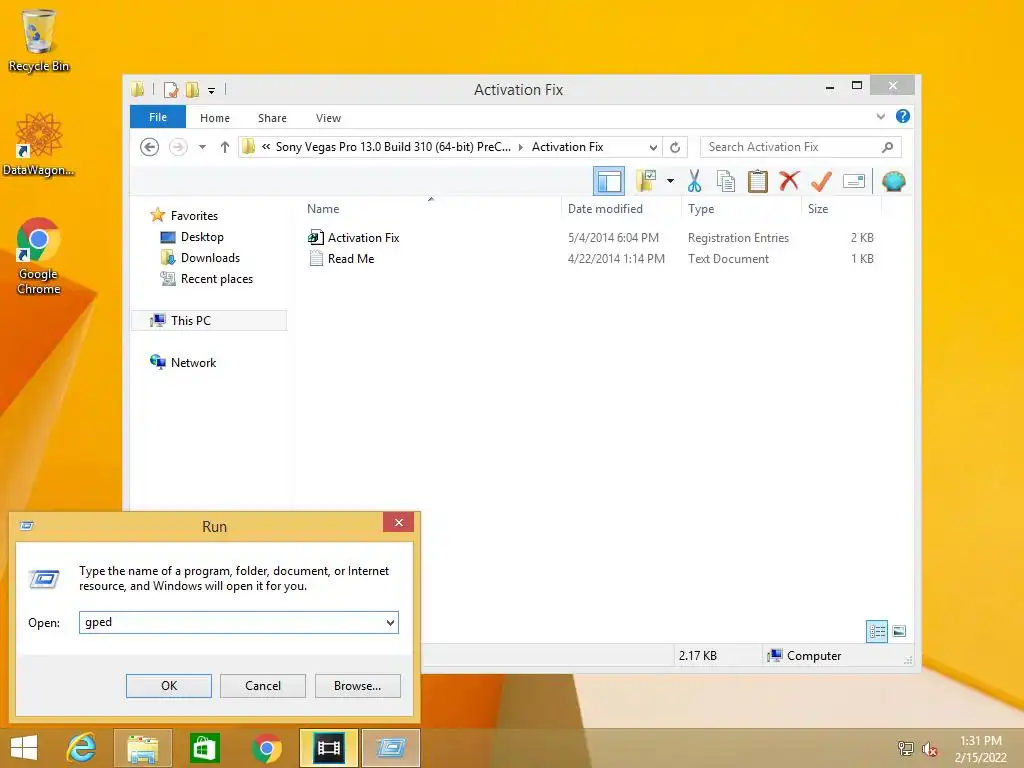This screenshot has height=768, width=1024.
Task: Click the Copy toolbar icon
Action: point(726,181)
